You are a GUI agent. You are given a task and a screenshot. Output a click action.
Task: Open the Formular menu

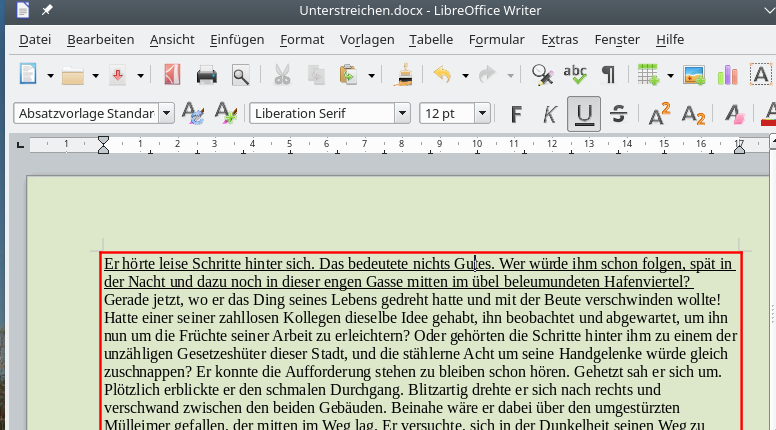[496, 40]
